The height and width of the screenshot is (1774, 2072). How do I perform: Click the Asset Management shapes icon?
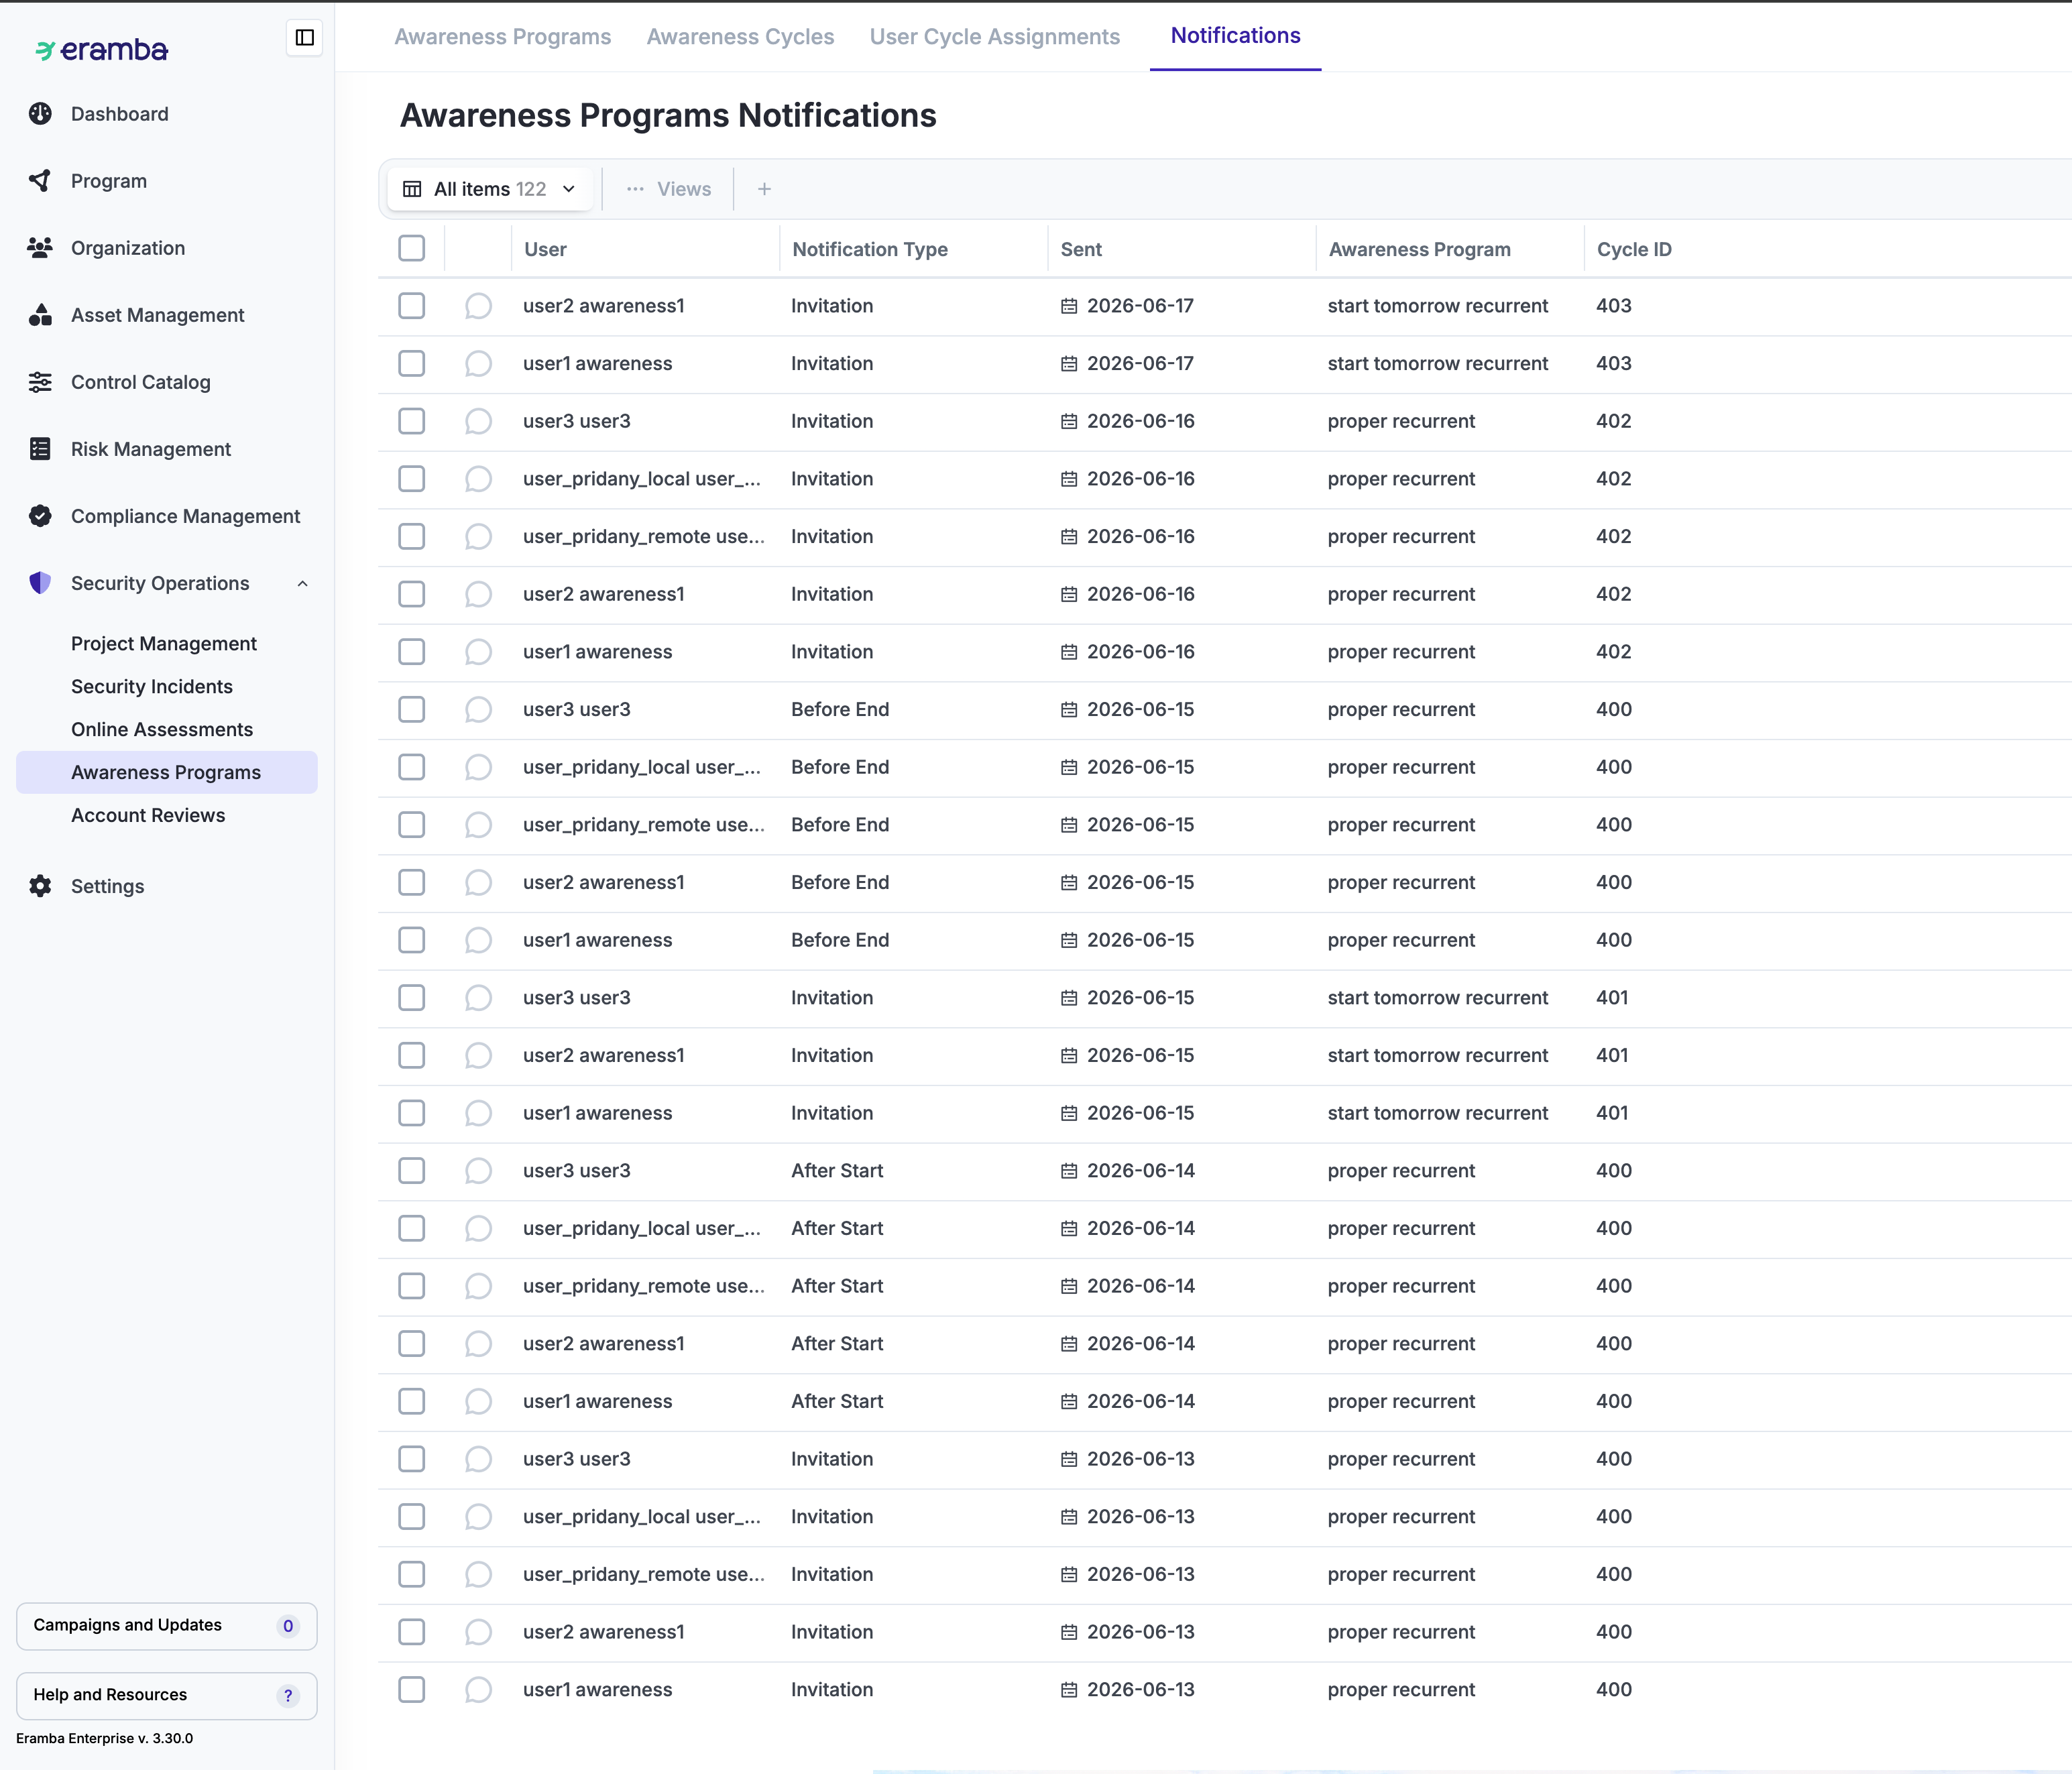pos(40,315)
